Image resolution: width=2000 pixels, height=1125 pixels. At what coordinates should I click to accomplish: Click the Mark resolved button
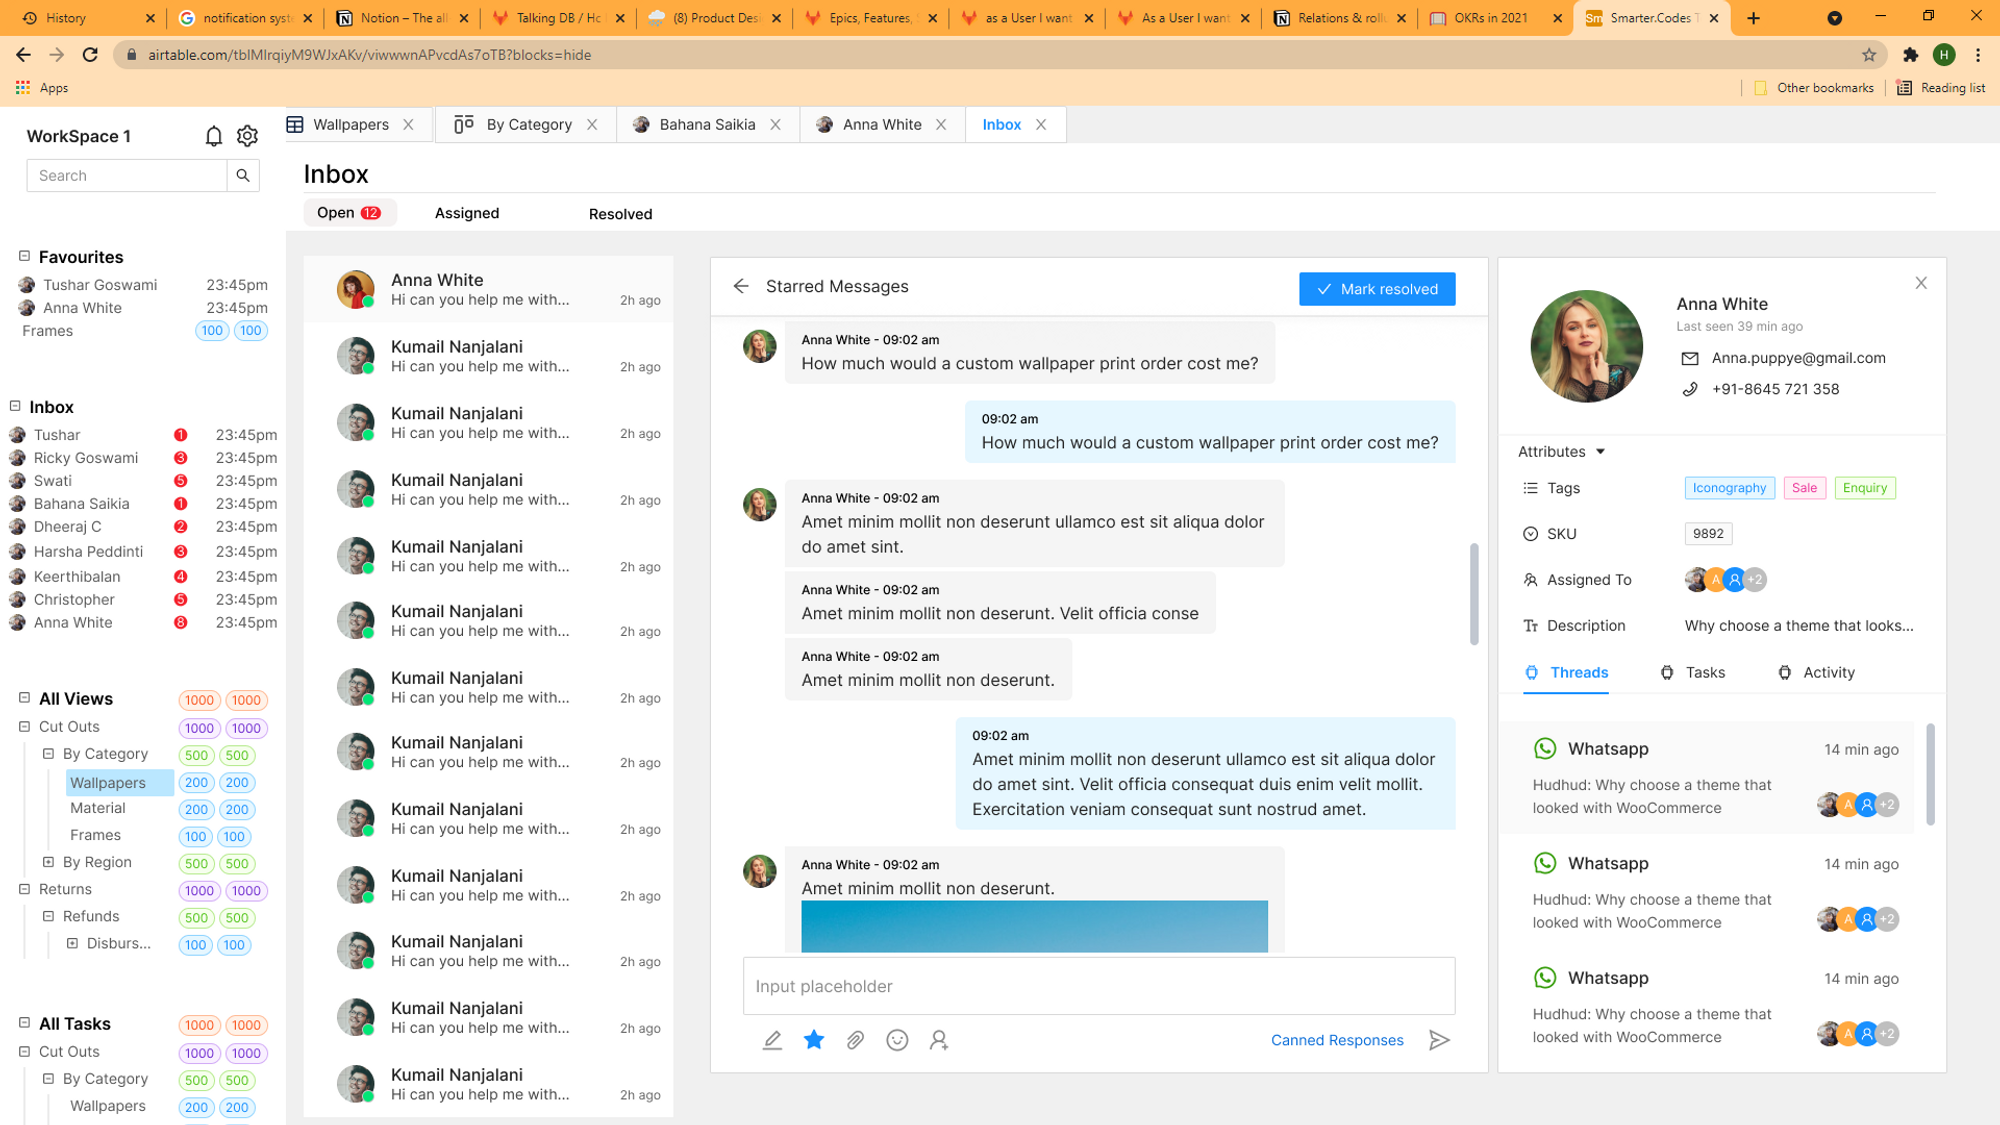[x=1376, y=289]
